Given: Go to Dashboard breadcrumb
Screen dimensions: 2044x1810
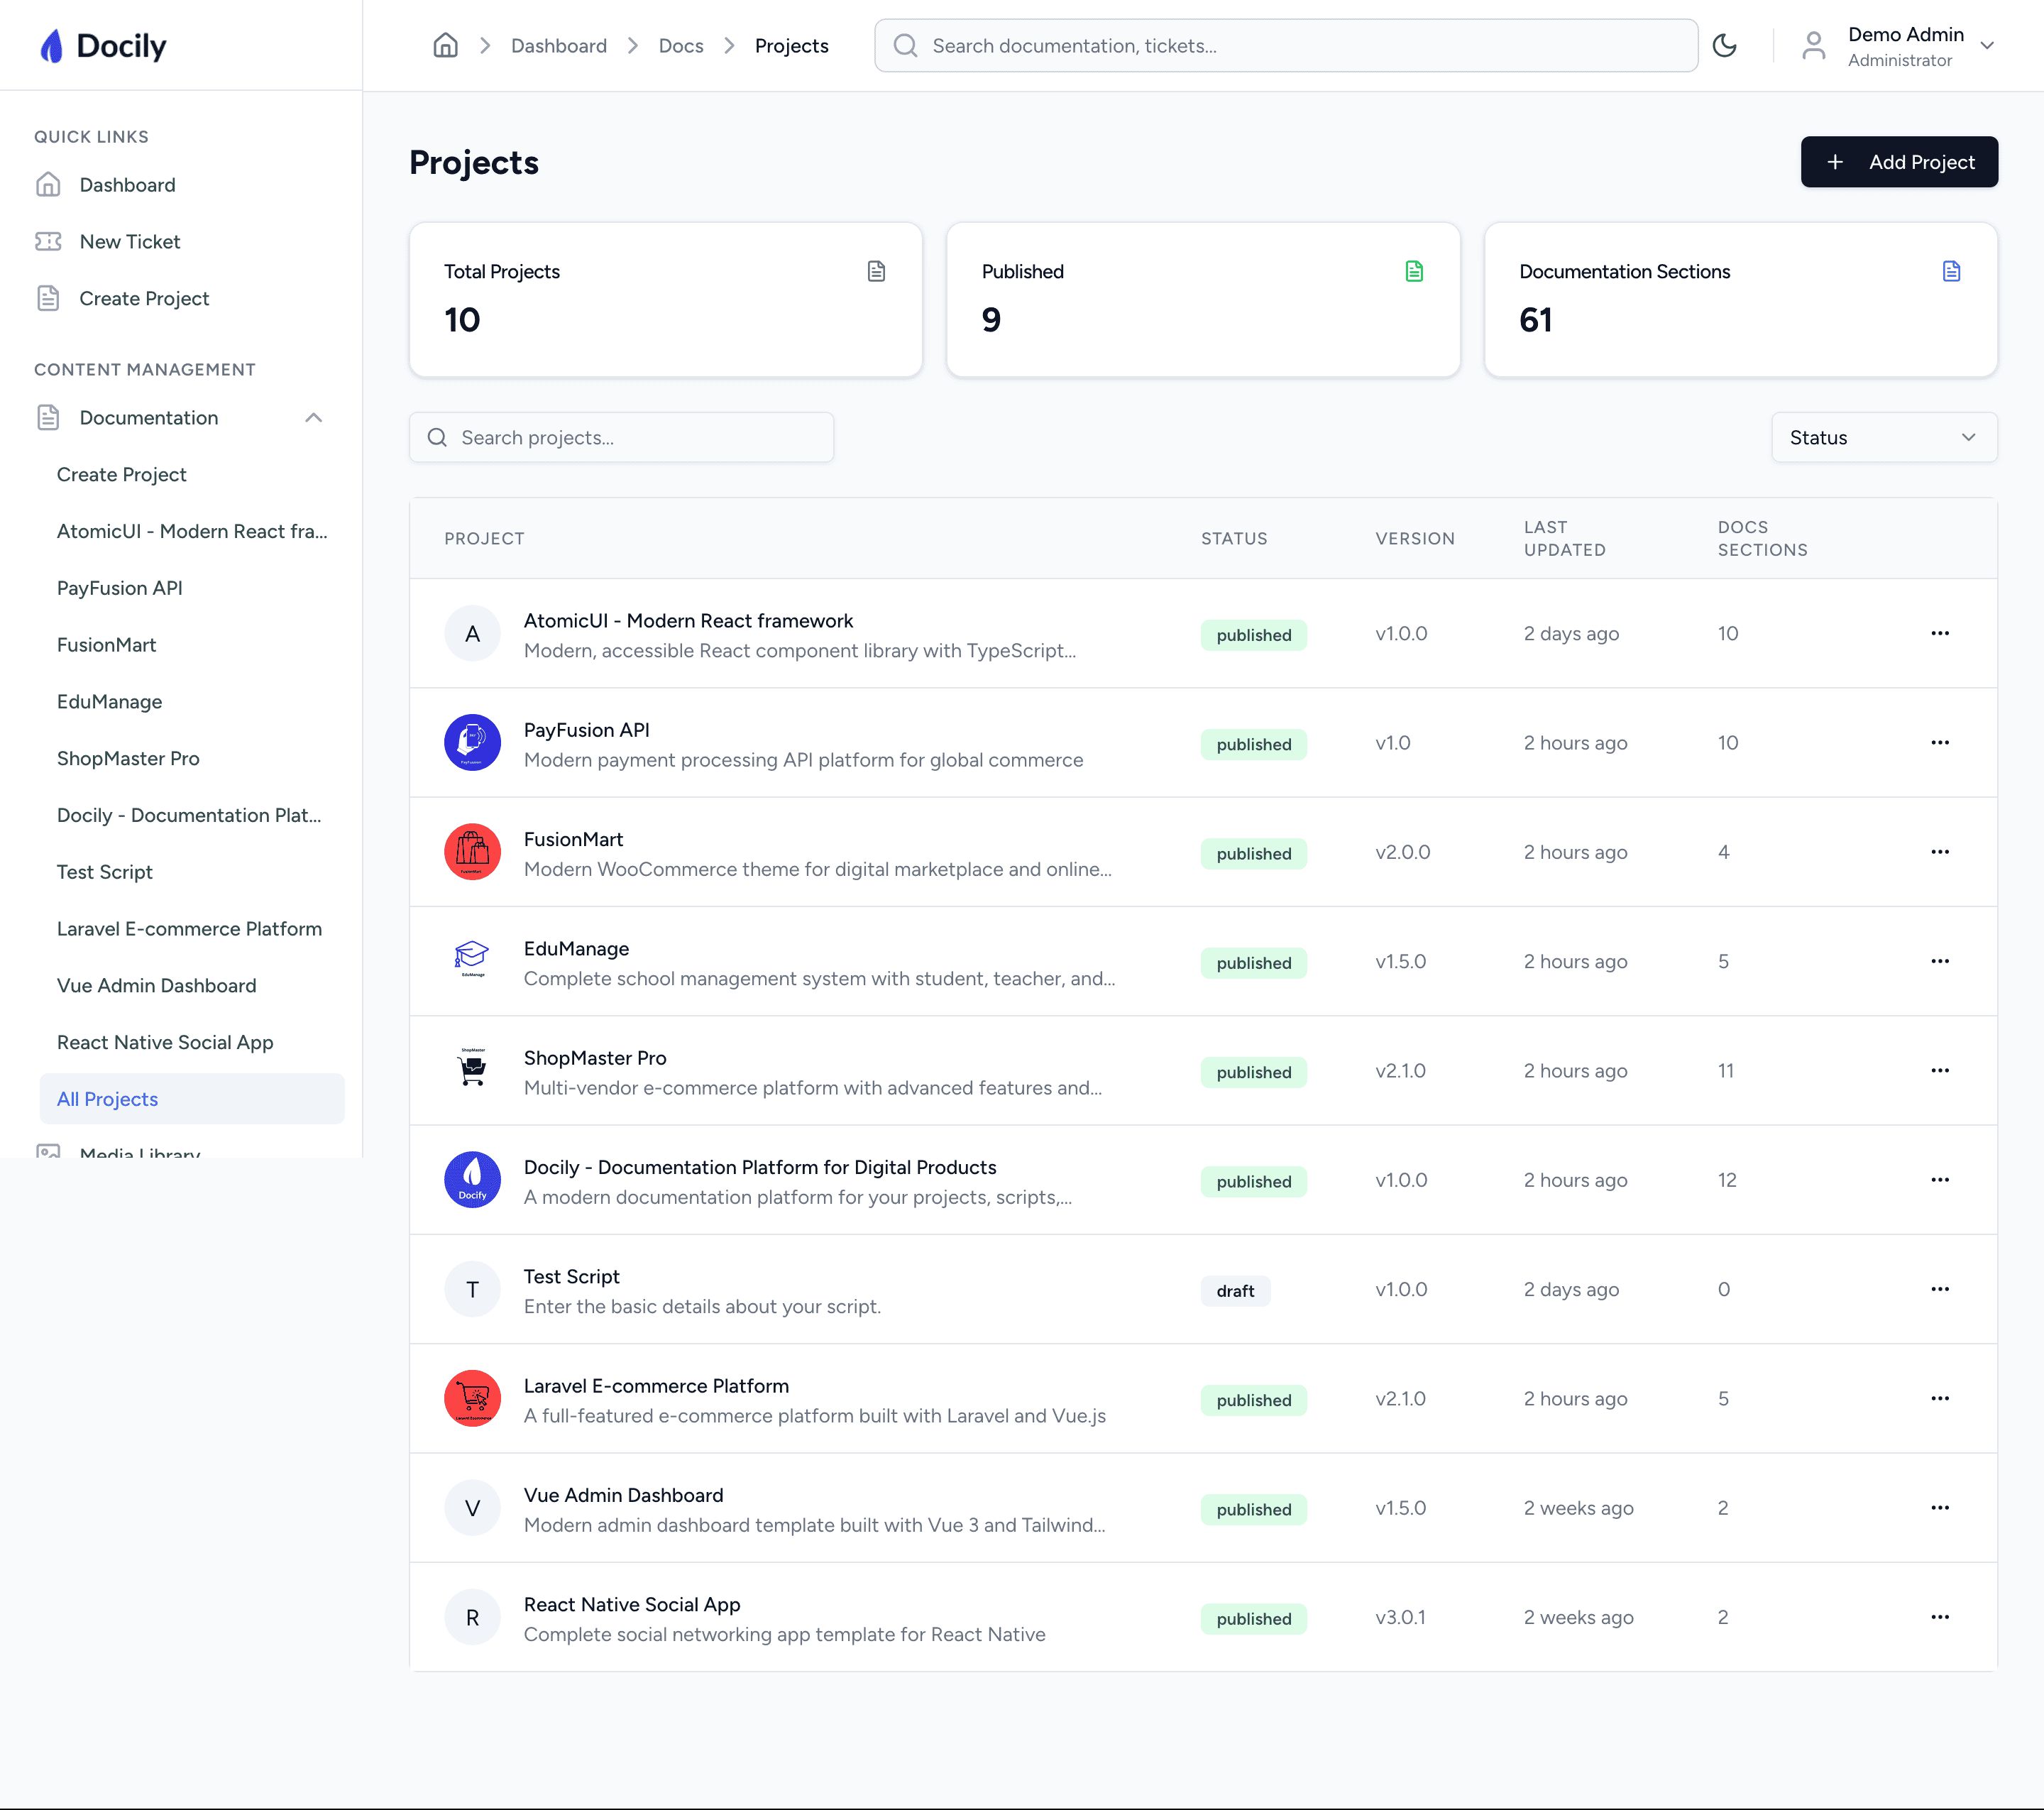Looking at the screenshot, I should pyautogui.click(x=559, y=46).
